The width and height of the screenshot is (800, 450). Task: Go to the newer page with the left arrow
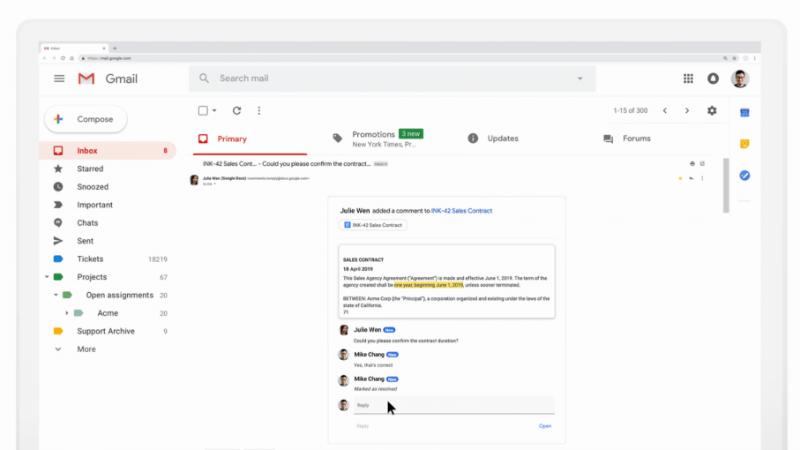click(x=665, y=111)
